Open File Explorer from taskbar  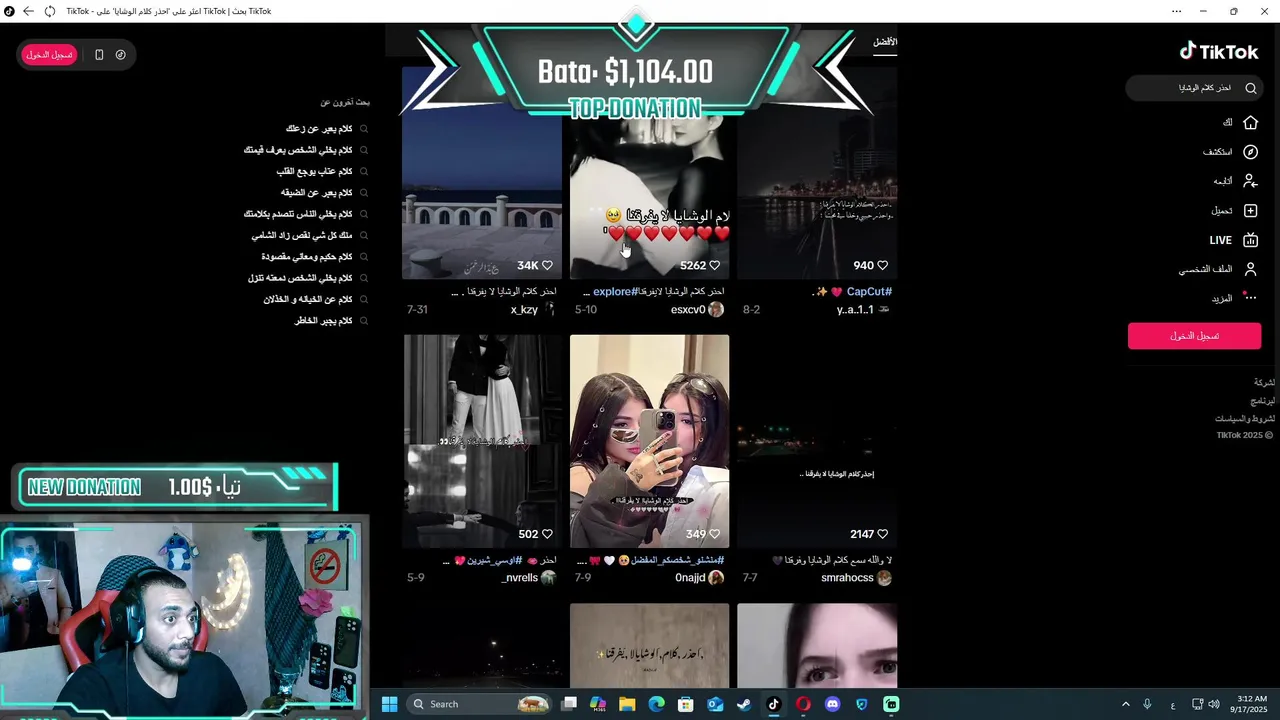[627, 704]
